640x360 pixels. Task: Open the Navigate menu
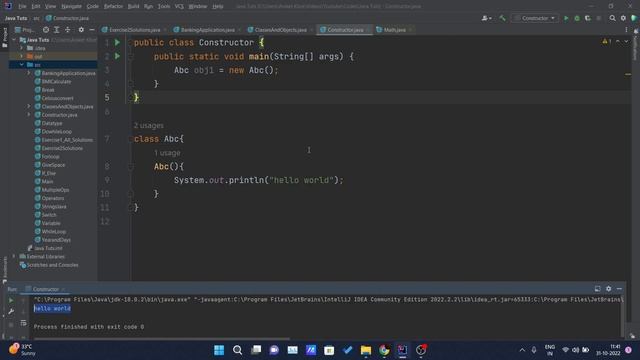71,6
